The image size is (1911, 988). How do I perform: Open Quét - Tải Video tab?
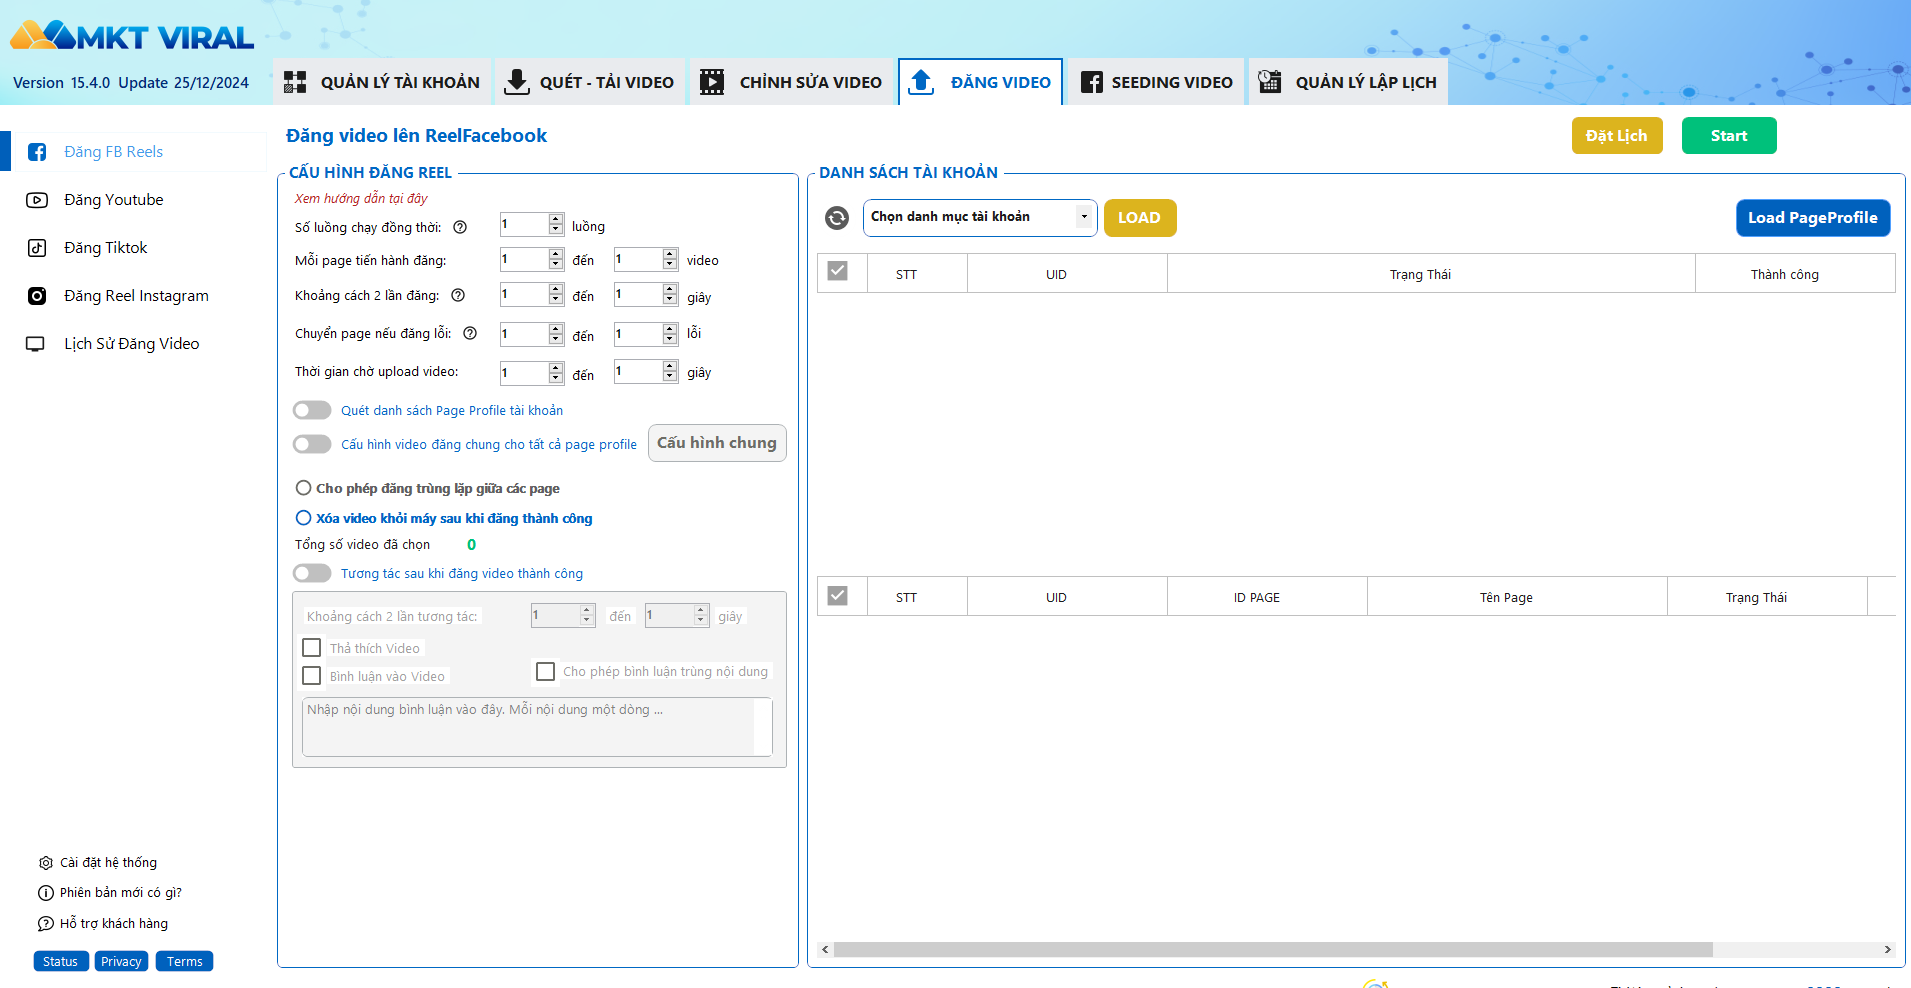(x=589, y=82)
